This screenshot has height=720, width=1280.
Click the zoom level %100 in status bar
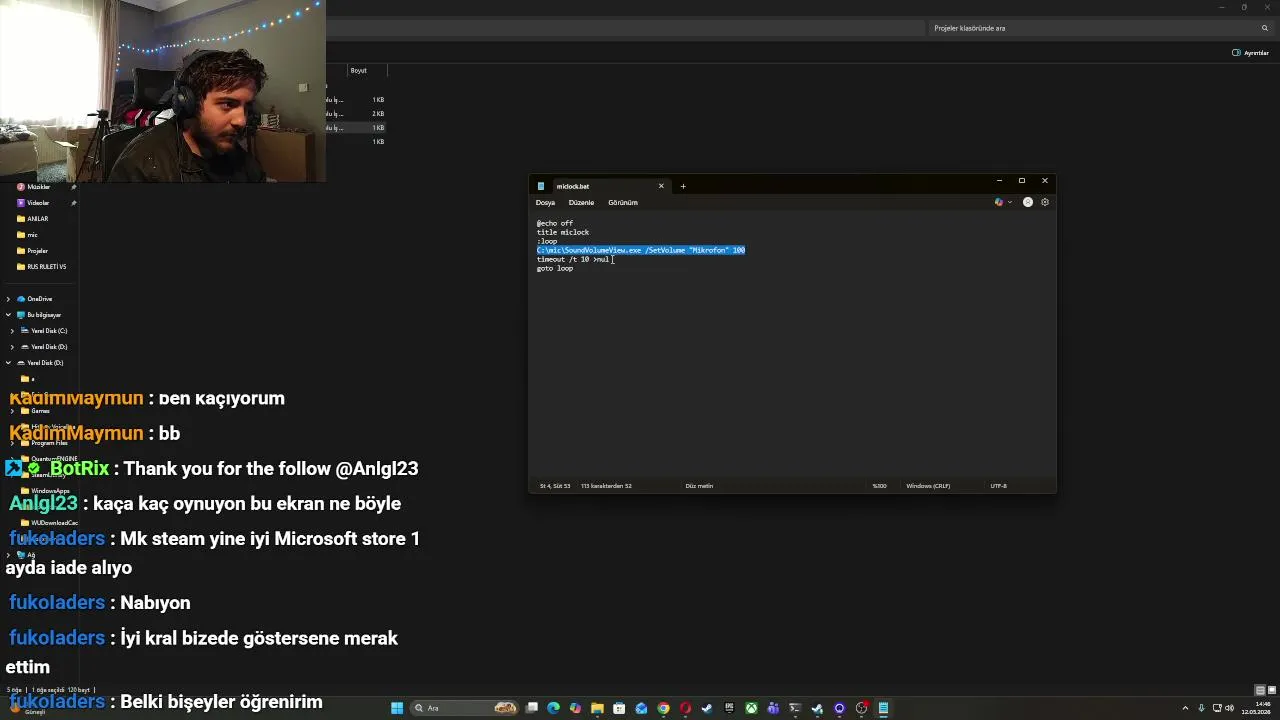click(879, 486)
